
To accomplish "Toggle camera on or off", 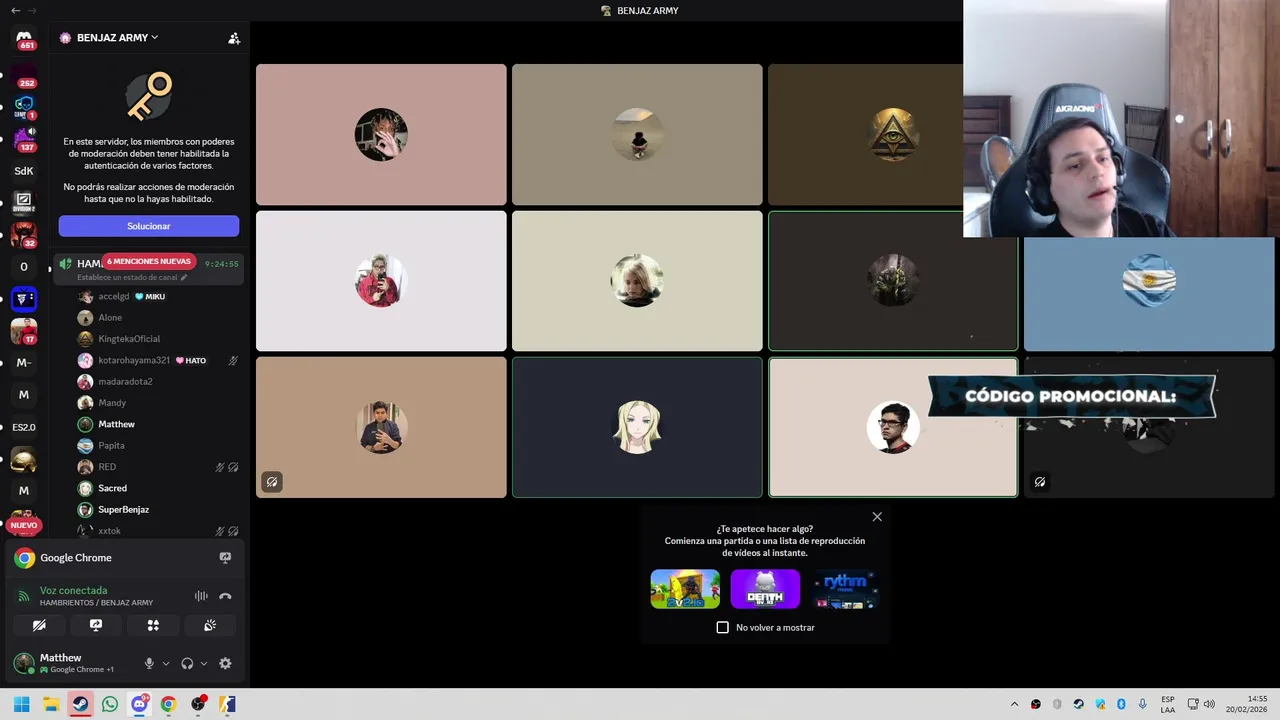I will point(39,625).
